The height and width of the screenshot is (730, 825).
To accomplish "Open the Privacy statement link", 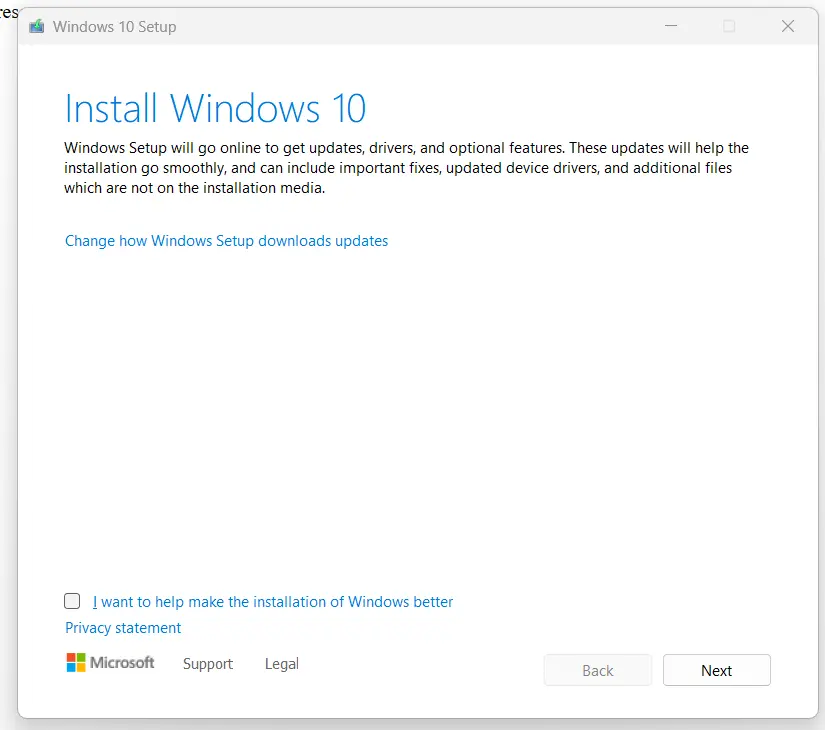I will click(x=123, y=628).
